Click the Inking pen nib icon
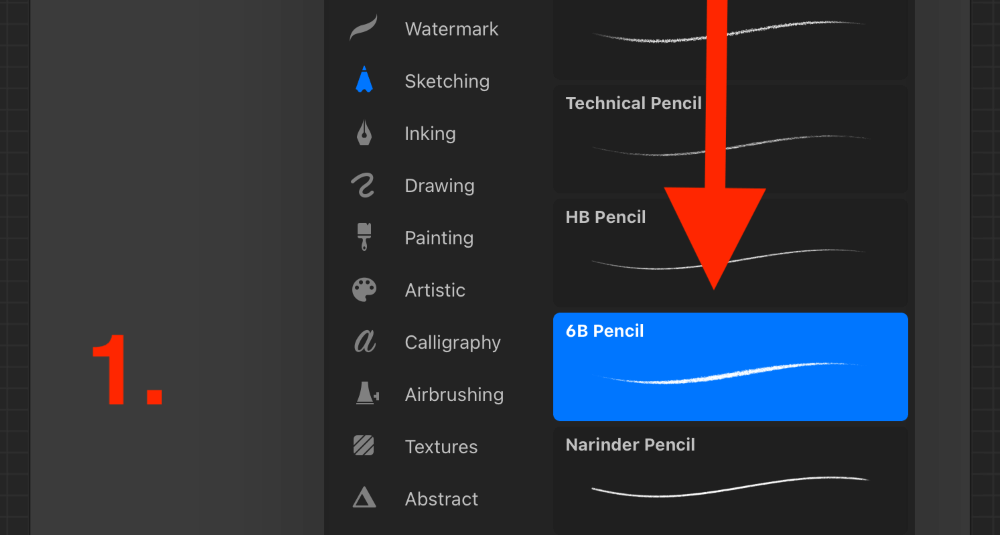The height and width of the screenshot is (535, 1000). (x=364, y=133)
